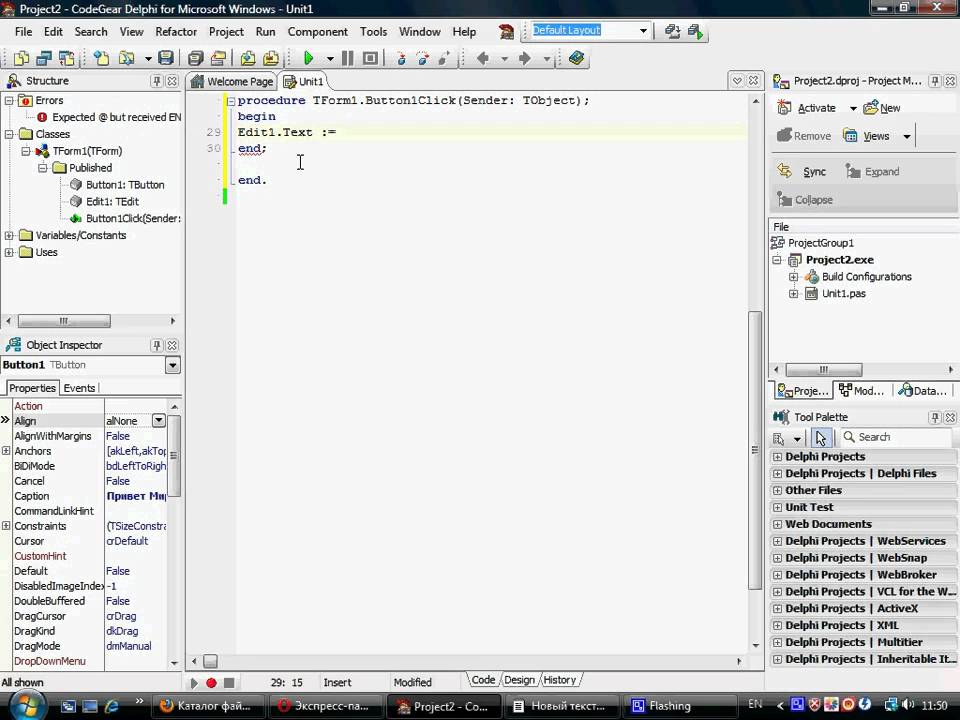Open the Align property value dropdown
The width and height of the screenshot is (960, 720).
[159, 421]
